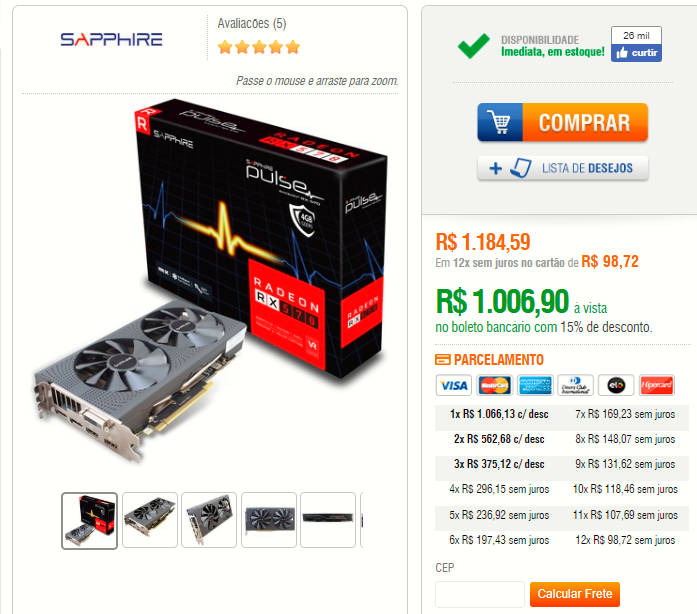Select the MasterCard payment icon
Viewport: 697px width, 614px height.
click(494, 385)
